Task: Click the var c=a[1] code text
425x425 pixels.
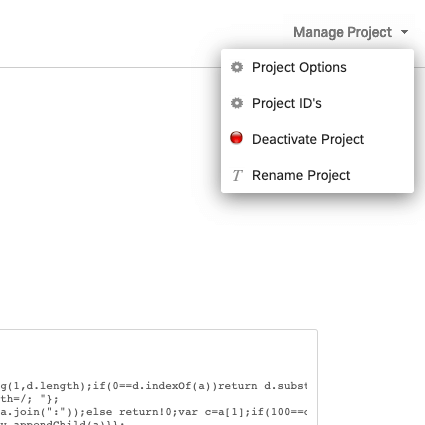Action: [x=217, y=412]
